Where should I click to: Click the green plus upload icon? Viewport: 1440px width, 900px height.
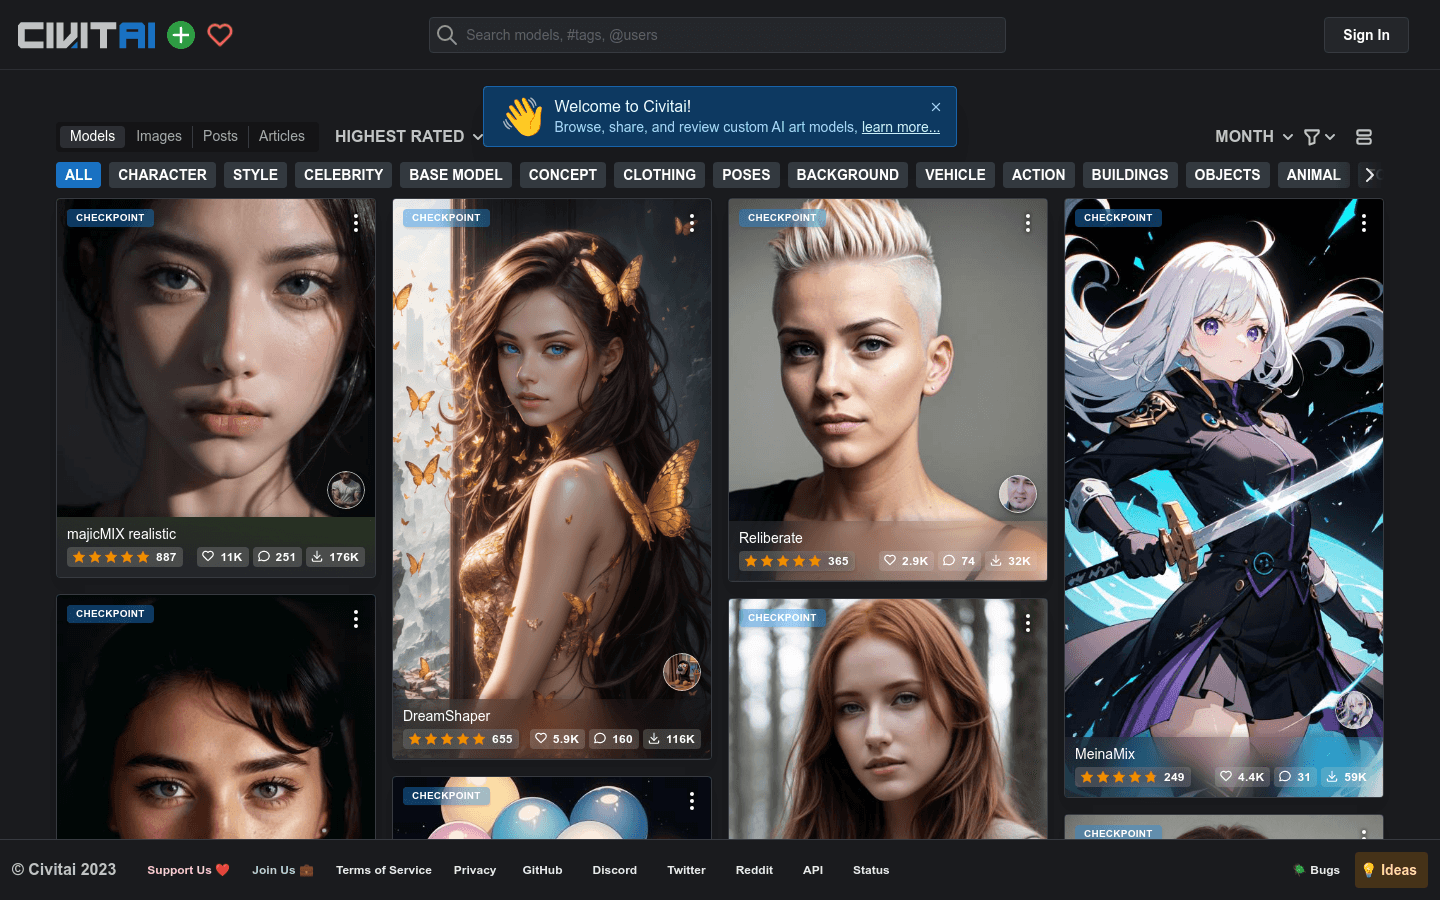181,35
